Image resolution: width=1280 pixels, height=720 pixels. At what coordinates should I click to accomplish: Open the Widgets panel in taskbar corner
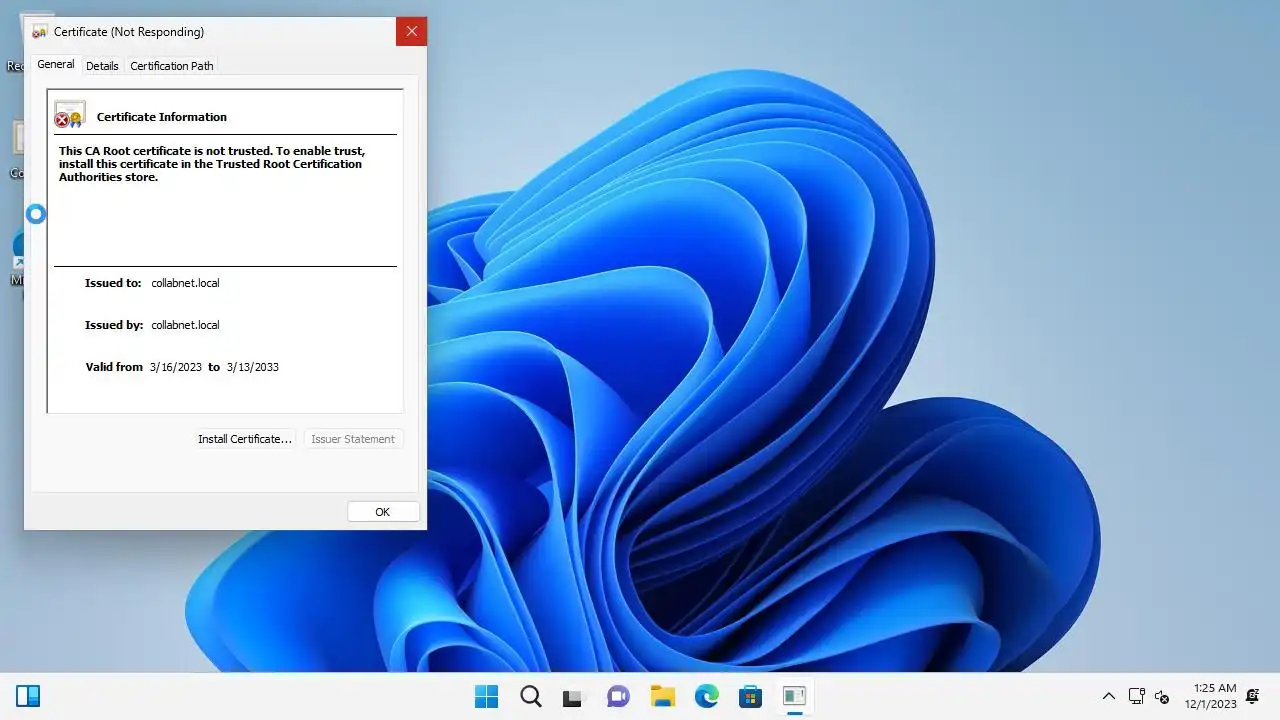[28, 696]
